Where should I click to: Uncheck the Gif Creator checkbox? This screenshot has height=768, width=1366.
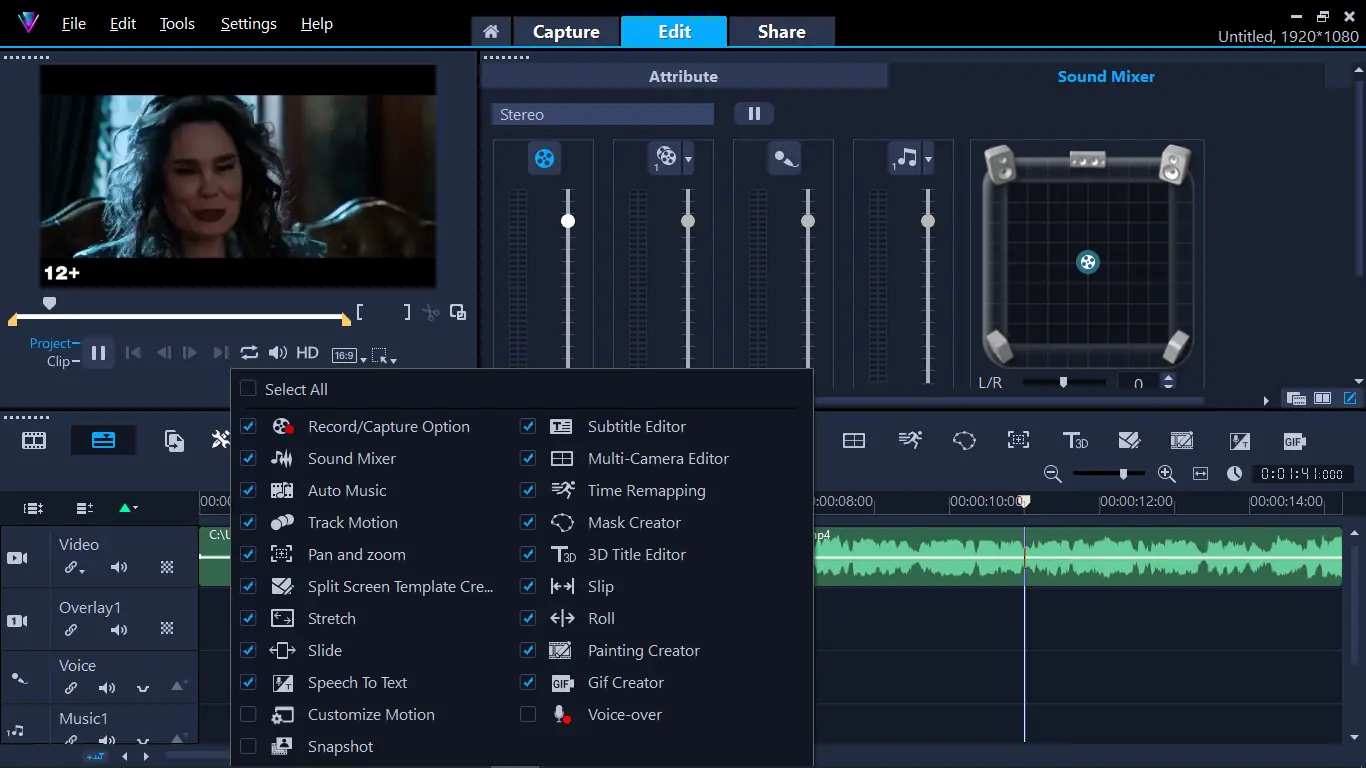tap(528, 682)
